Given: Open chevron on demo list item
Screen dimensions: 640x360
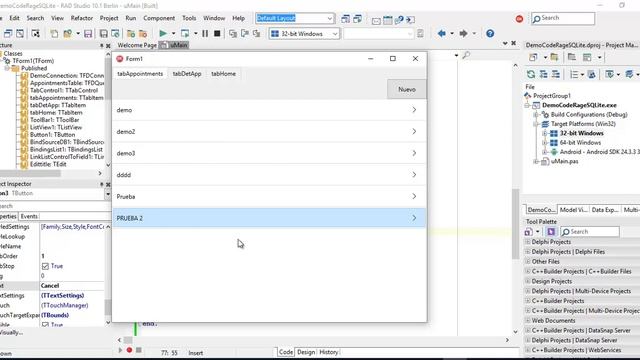Looking at the screenshot, I should (x=414, y=110).
